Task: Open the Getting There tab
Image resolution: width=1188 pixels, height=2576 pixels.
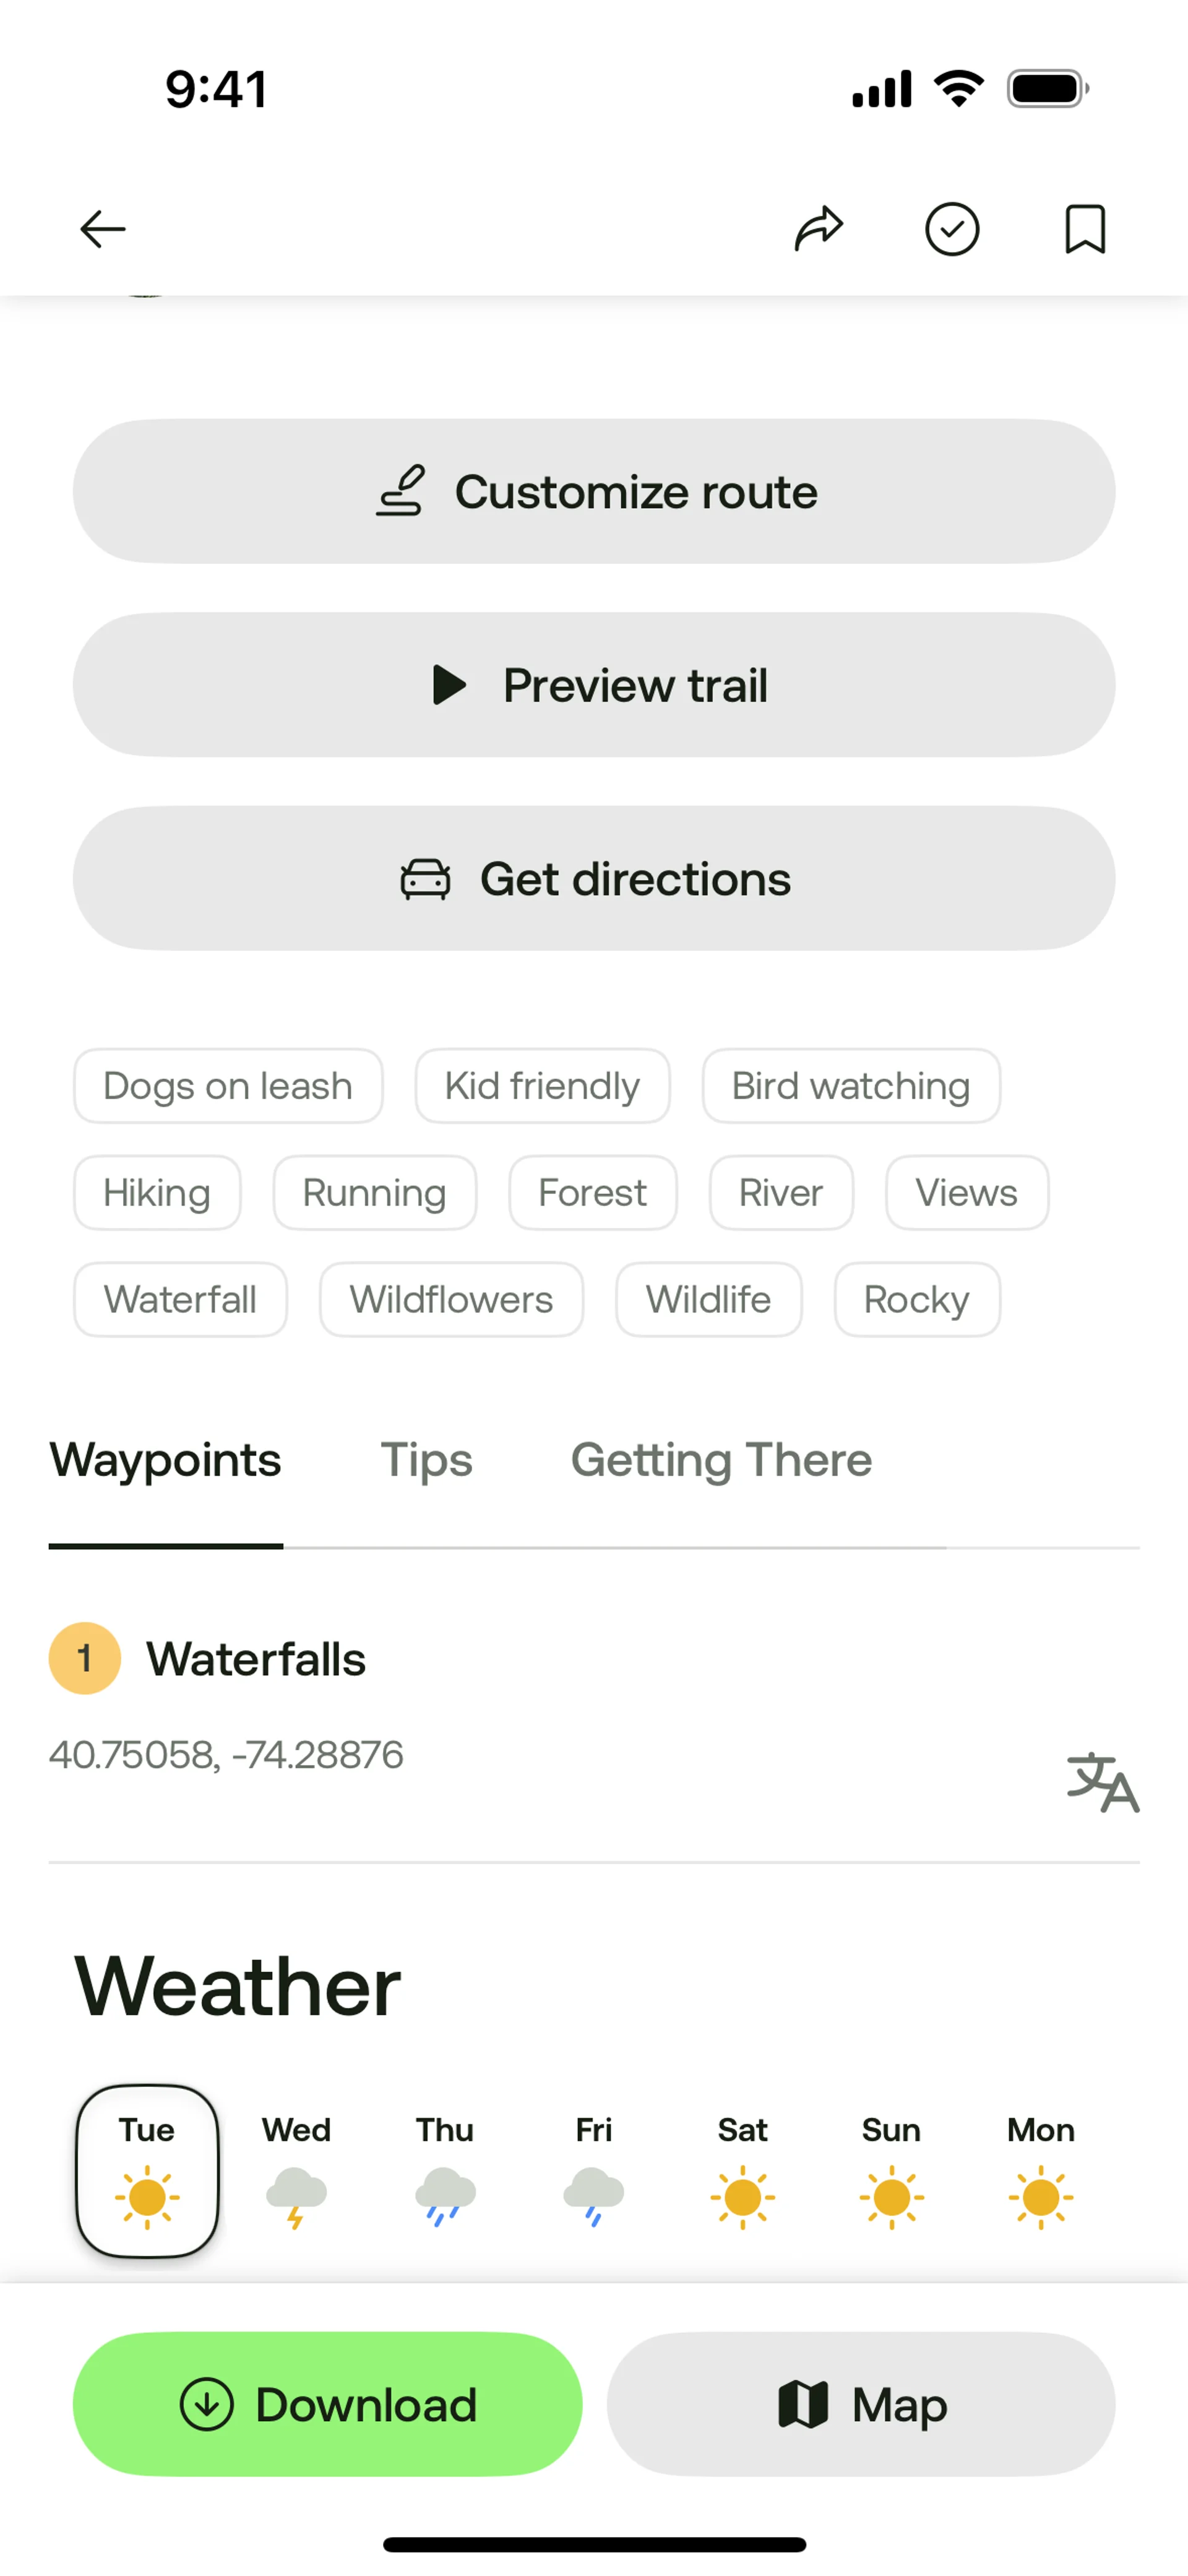Action: (721, 1460)
